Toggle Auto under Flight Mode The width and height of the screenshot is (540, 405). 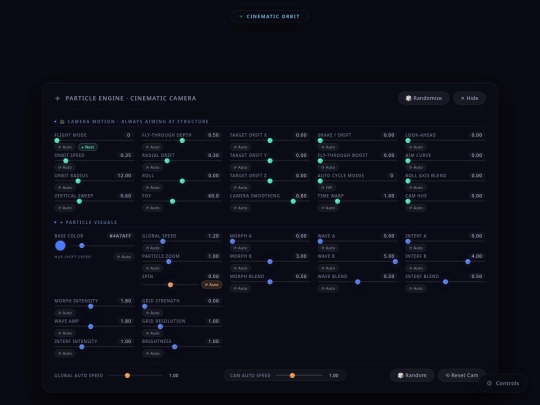click(x=65, y=147)
